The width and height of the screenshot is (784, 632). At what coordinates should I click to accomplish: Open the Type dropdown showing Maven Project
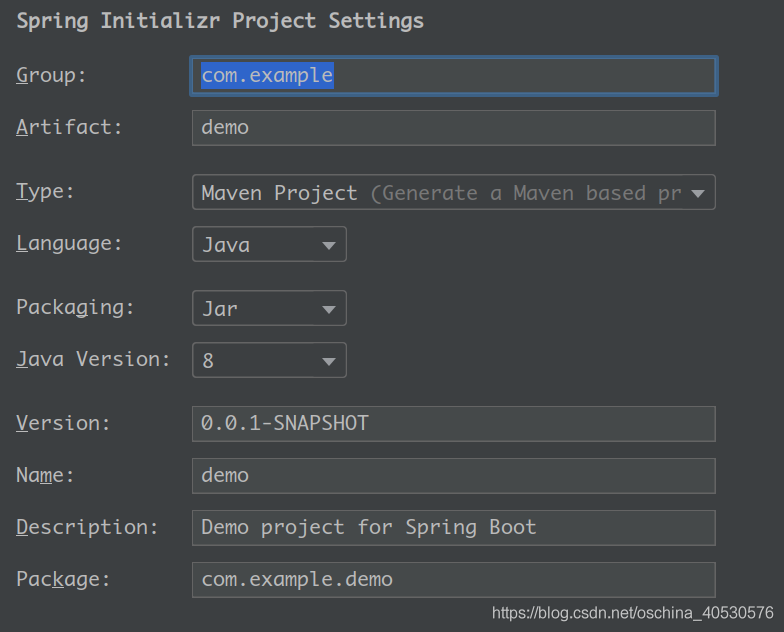click(453, 193)
